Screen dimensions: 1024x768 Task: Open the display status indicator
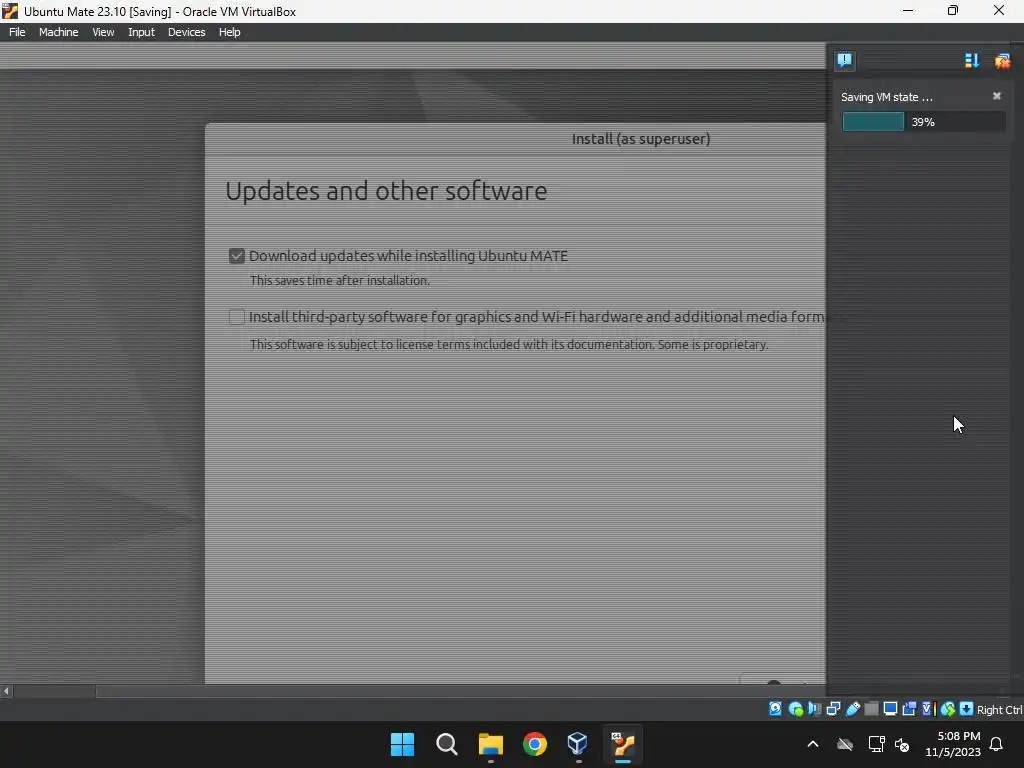890,709
